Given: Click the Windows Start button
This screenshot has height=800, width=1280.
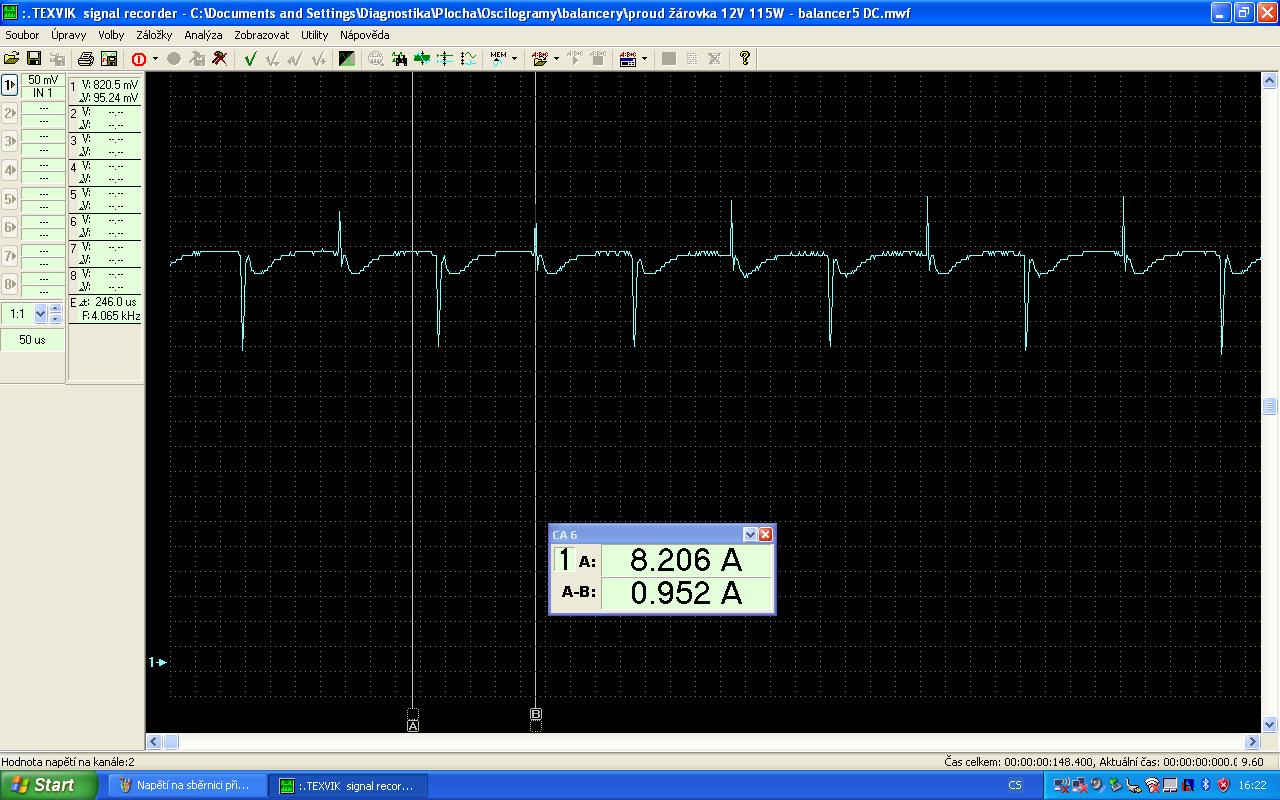Looking at the screenshot, I should 42,785.
